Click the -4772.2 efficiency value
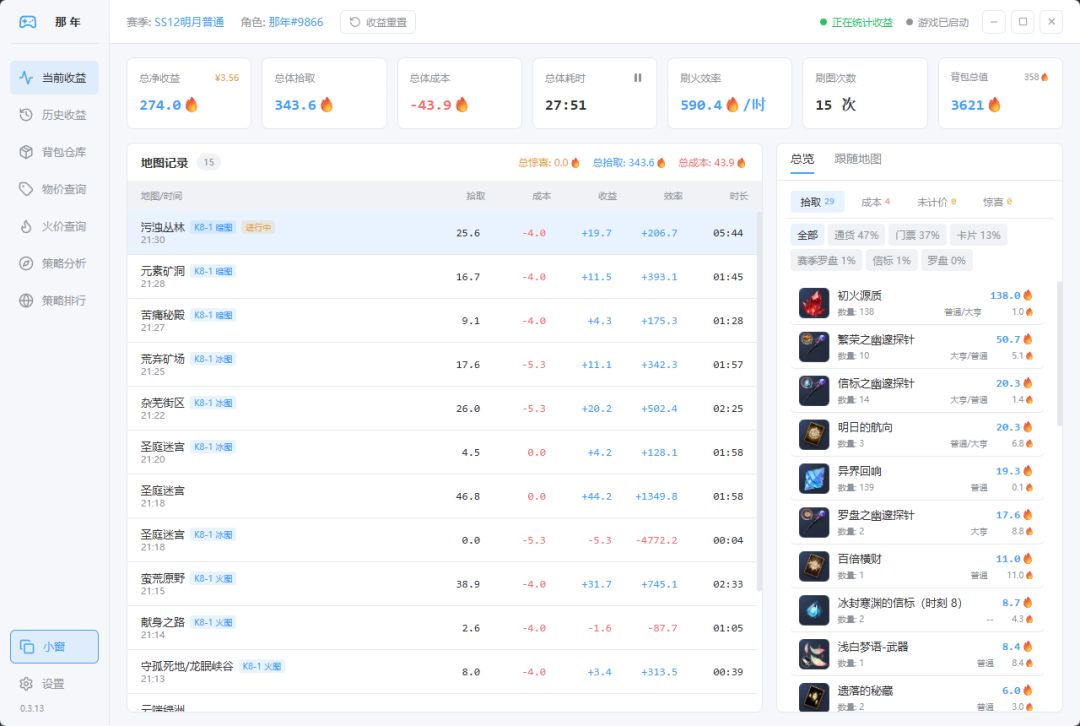The image size is (1080, 726). pyautogui.click(x=656, y=541)
